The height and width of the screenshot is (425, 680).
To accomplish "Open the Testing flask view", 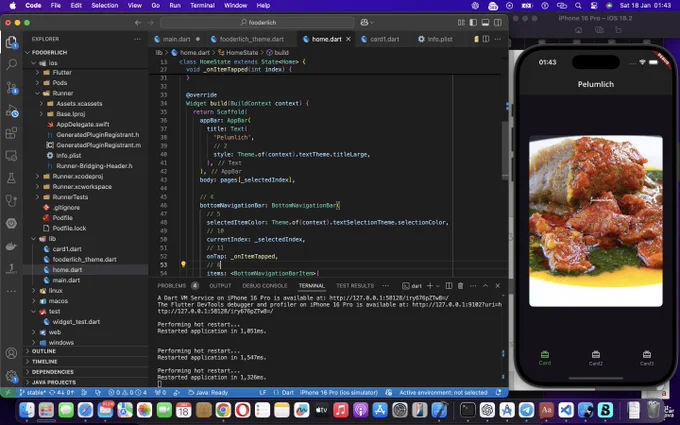I will (x=11, y=178).
